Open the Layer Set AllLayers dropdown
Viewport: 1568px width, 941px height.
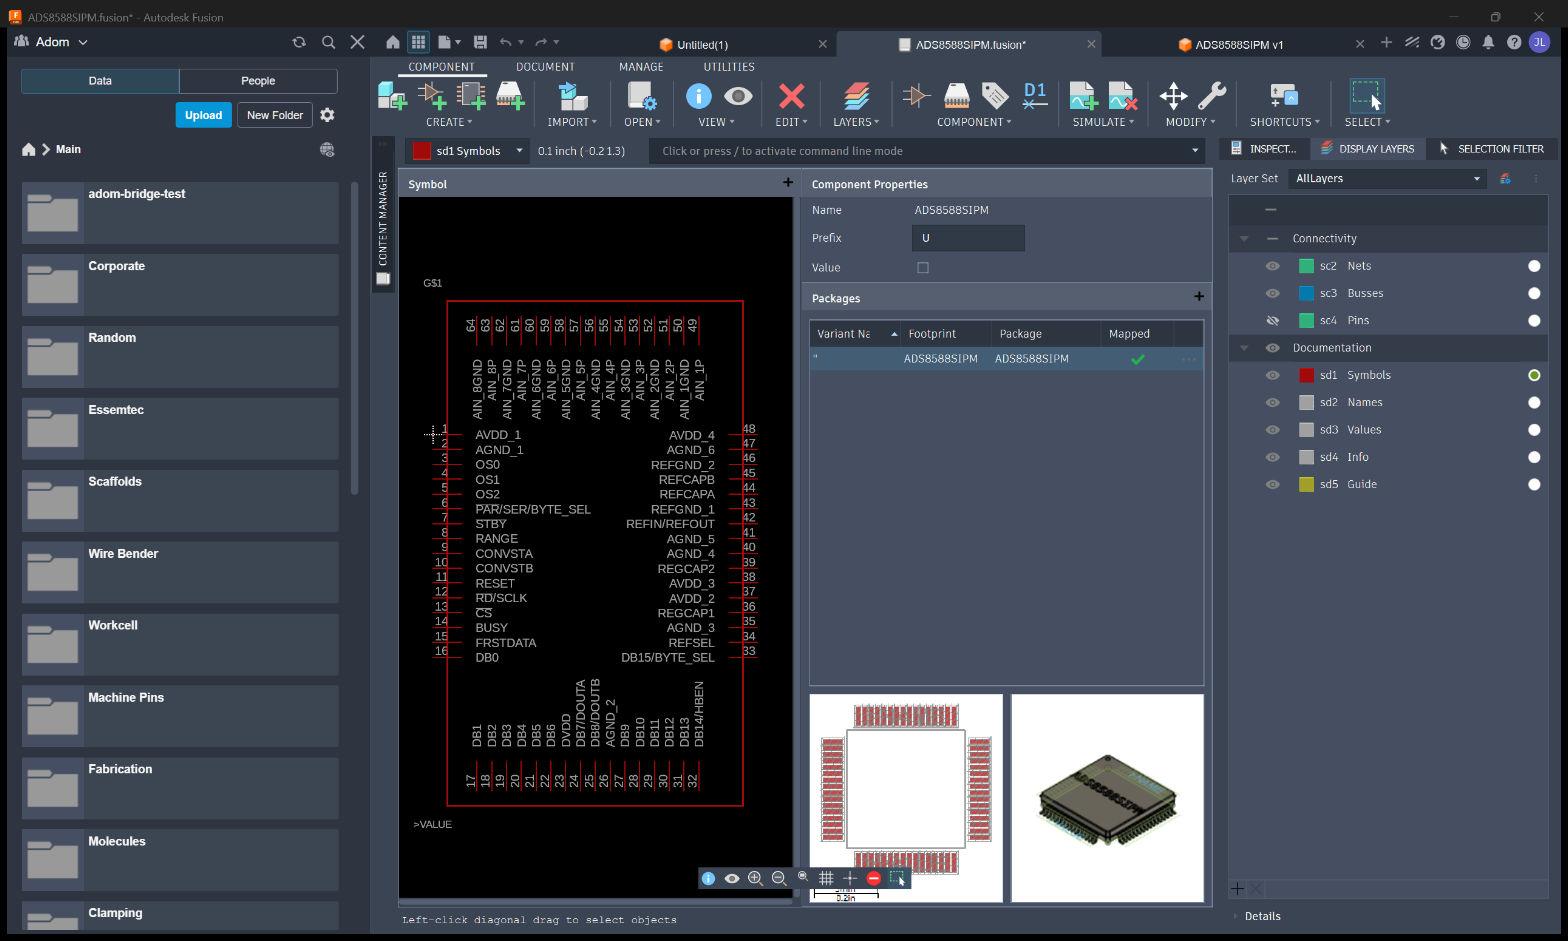(1388, 179)
